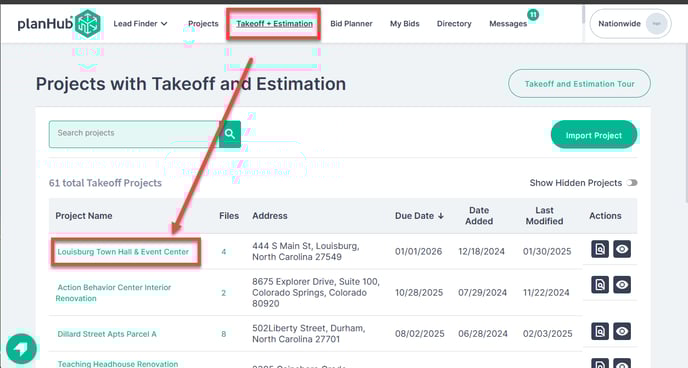Click the Messages notification badge
The image size is (688, 368).
click(x=533, y=15)
